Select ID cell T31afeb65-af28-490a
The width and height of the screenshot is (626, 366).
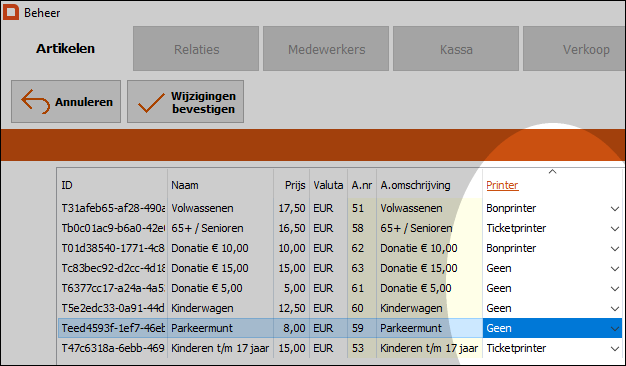click(113, 208)
